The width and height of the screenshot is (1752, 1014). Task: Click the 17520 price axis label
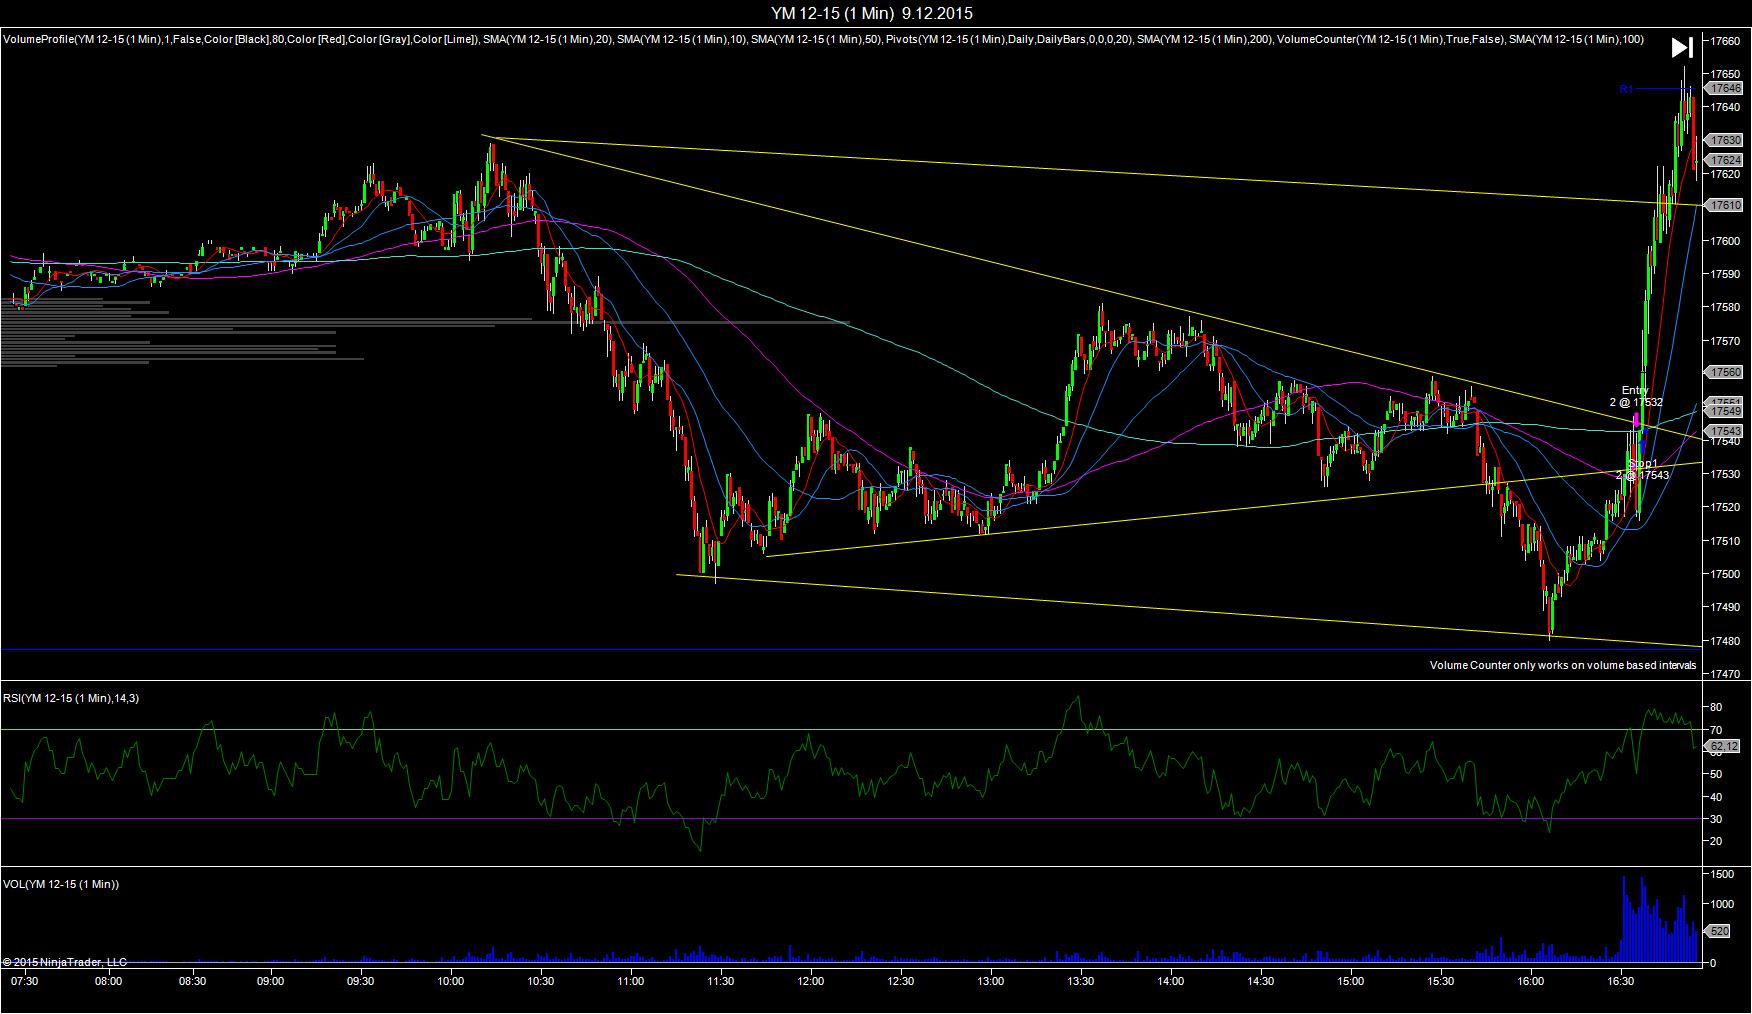click(x=1725, y=508)
